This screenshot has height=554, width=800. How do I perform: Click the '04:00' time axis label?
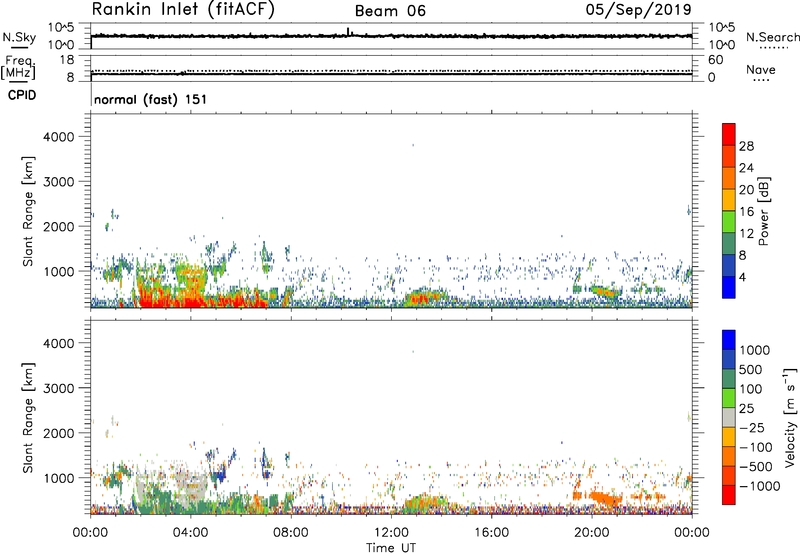point(190,533)
